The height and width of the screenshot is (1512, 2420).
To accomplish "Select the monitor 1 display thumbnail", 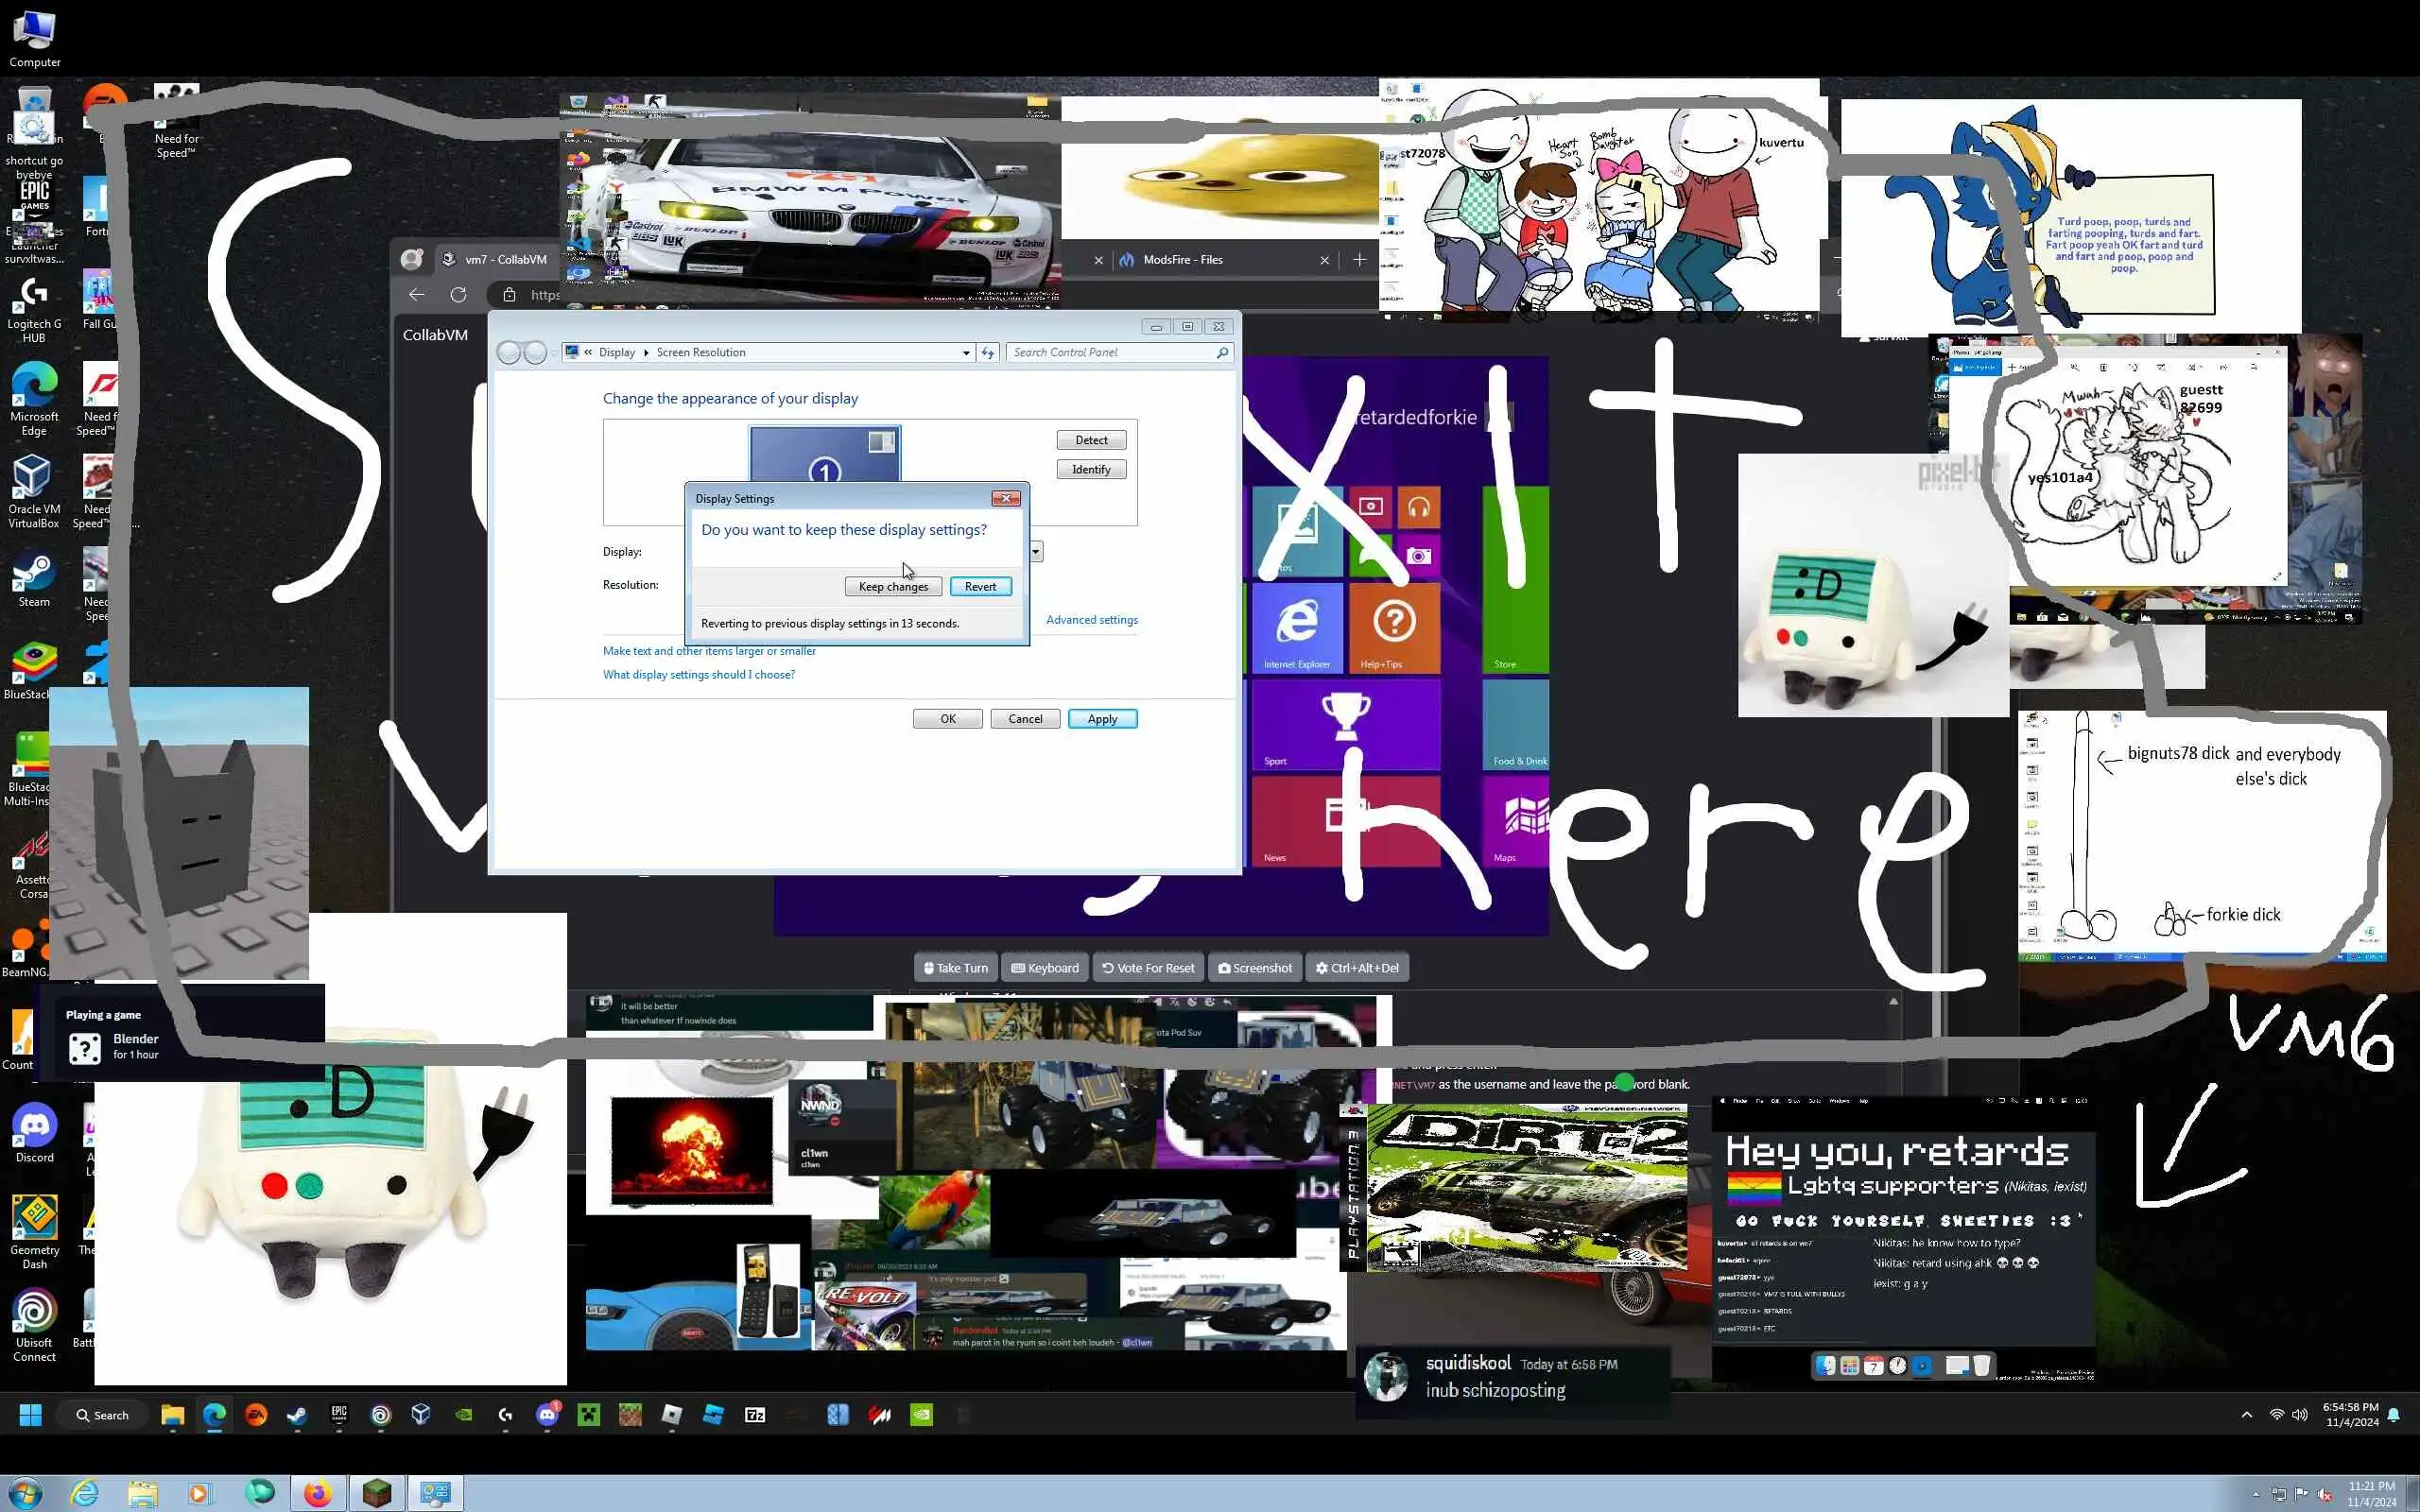I will click(824, 455).
